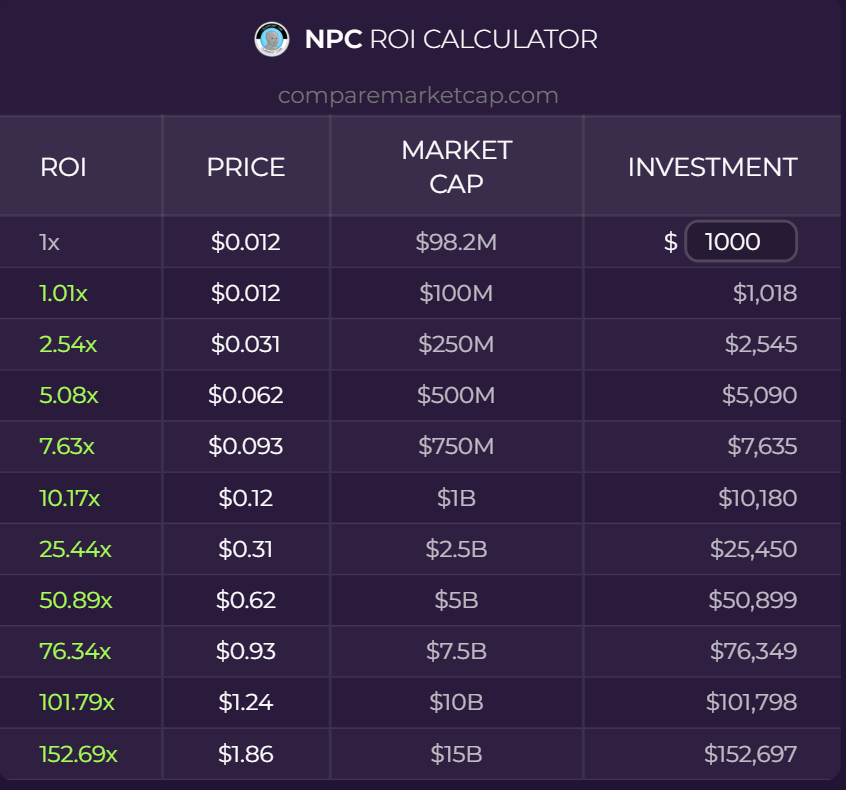Click the ROI column header
Image resolution: width=846 pixels, height=790 pixels.
pos(63,167)
